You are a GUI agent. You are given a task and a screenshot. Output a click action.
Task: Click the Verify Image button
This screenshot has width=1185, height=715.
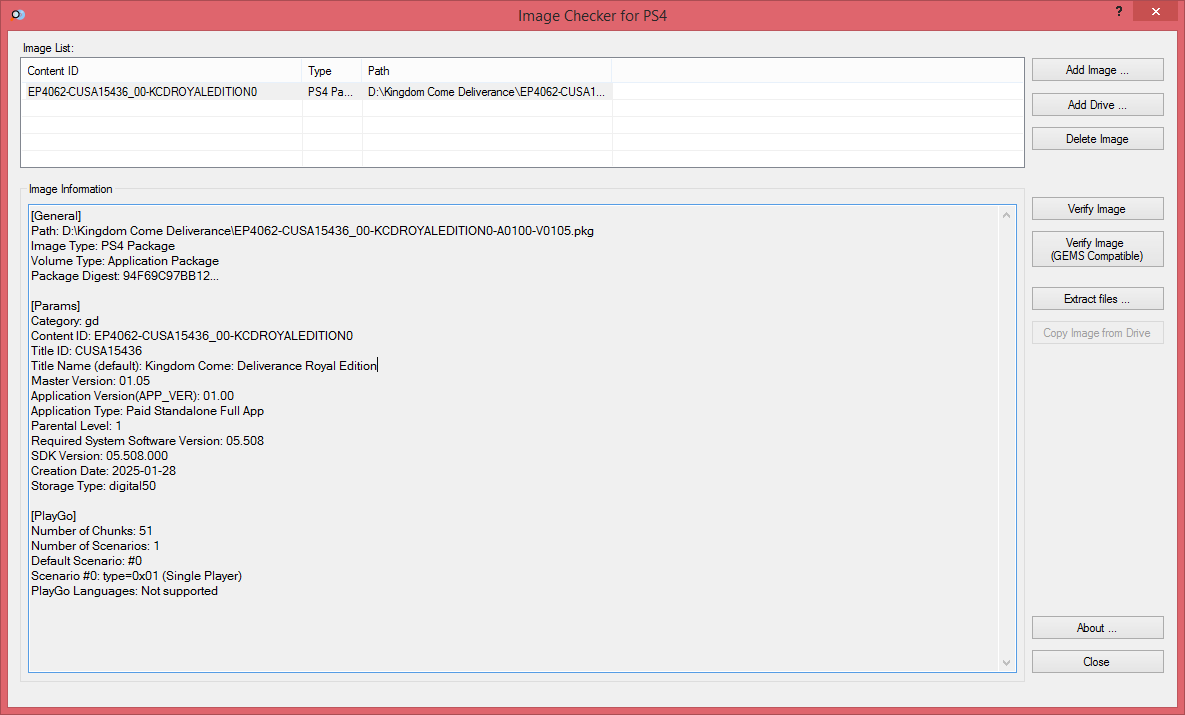(1097, 209)
